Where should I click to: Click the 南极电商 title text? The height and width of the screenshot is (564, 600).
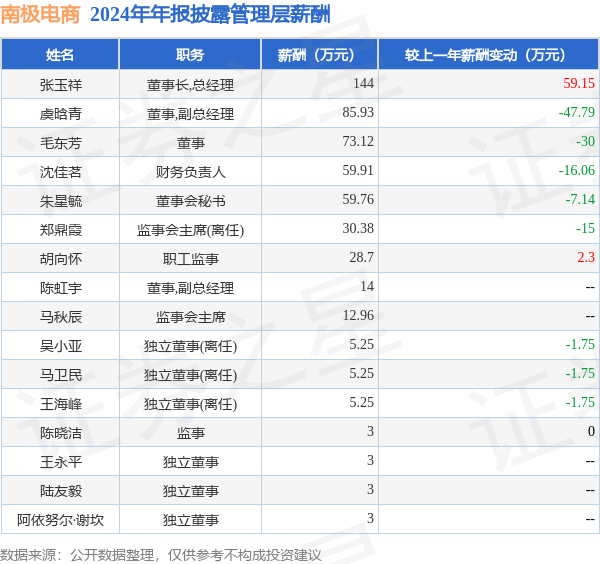[x=40, y=15]
